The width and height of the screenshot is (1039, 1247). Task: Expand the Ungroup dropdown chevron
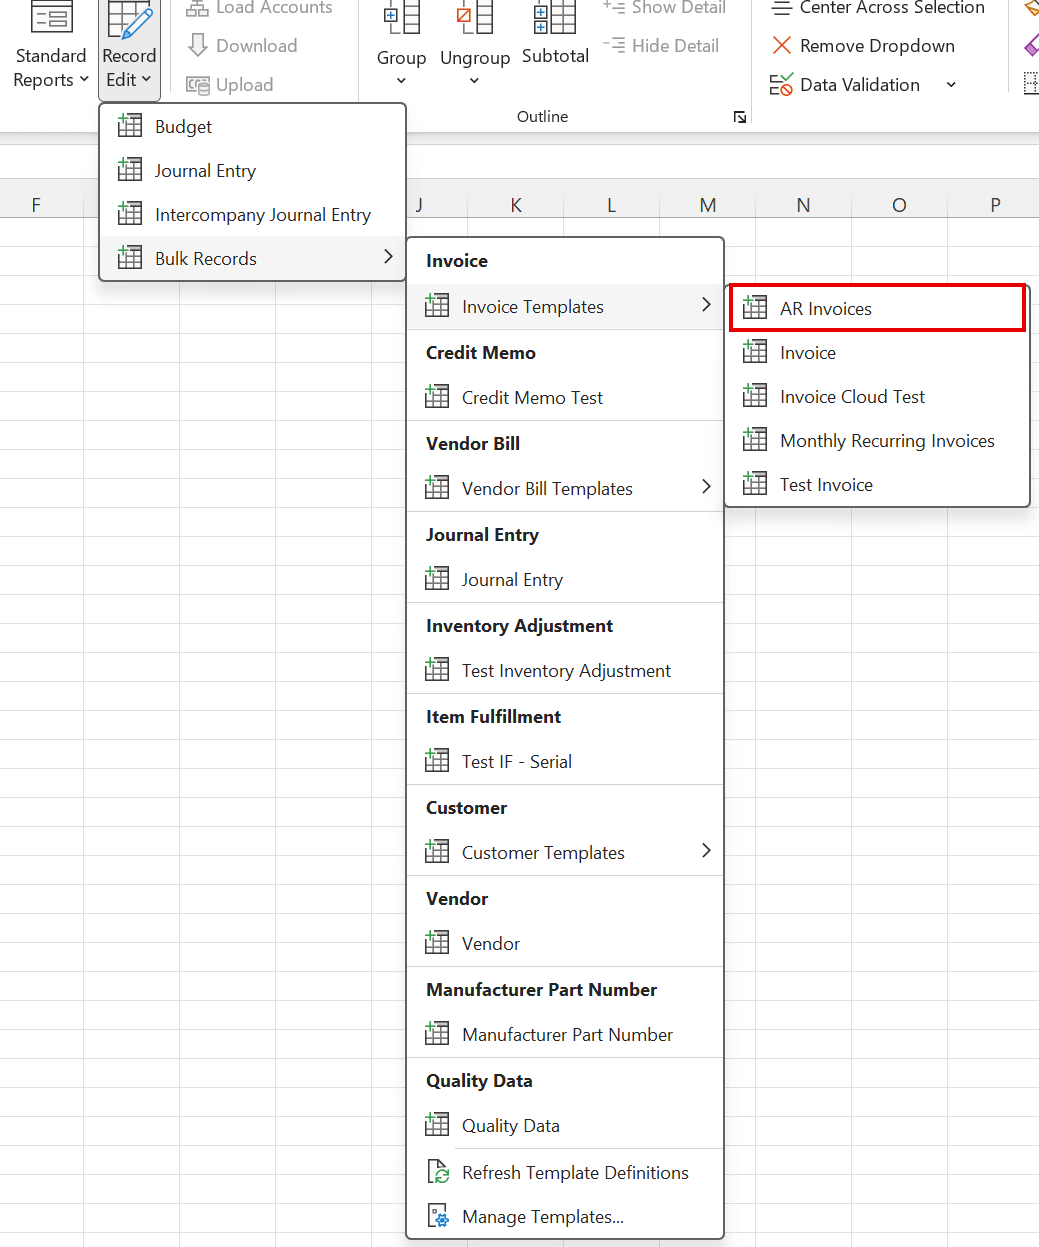tap(475, 81)
